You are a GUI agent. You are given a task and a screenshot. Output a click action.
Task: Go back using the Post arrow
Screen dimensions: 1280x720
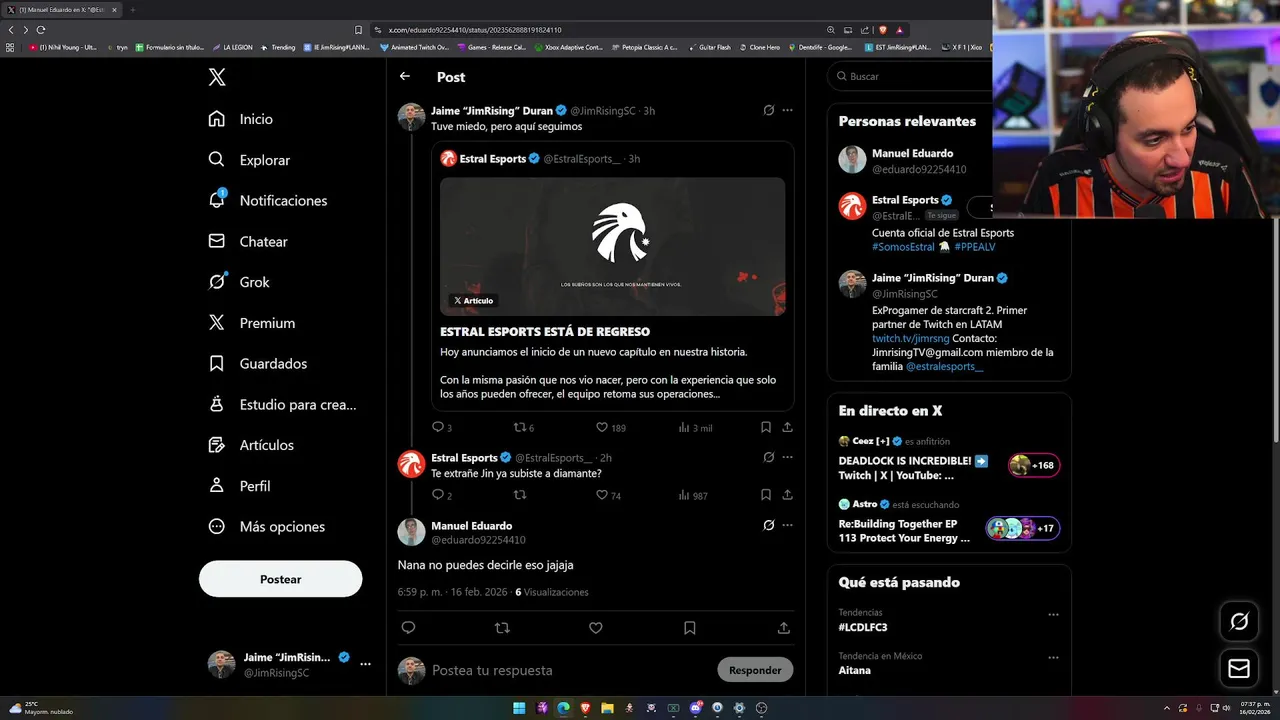click(404, 76)
